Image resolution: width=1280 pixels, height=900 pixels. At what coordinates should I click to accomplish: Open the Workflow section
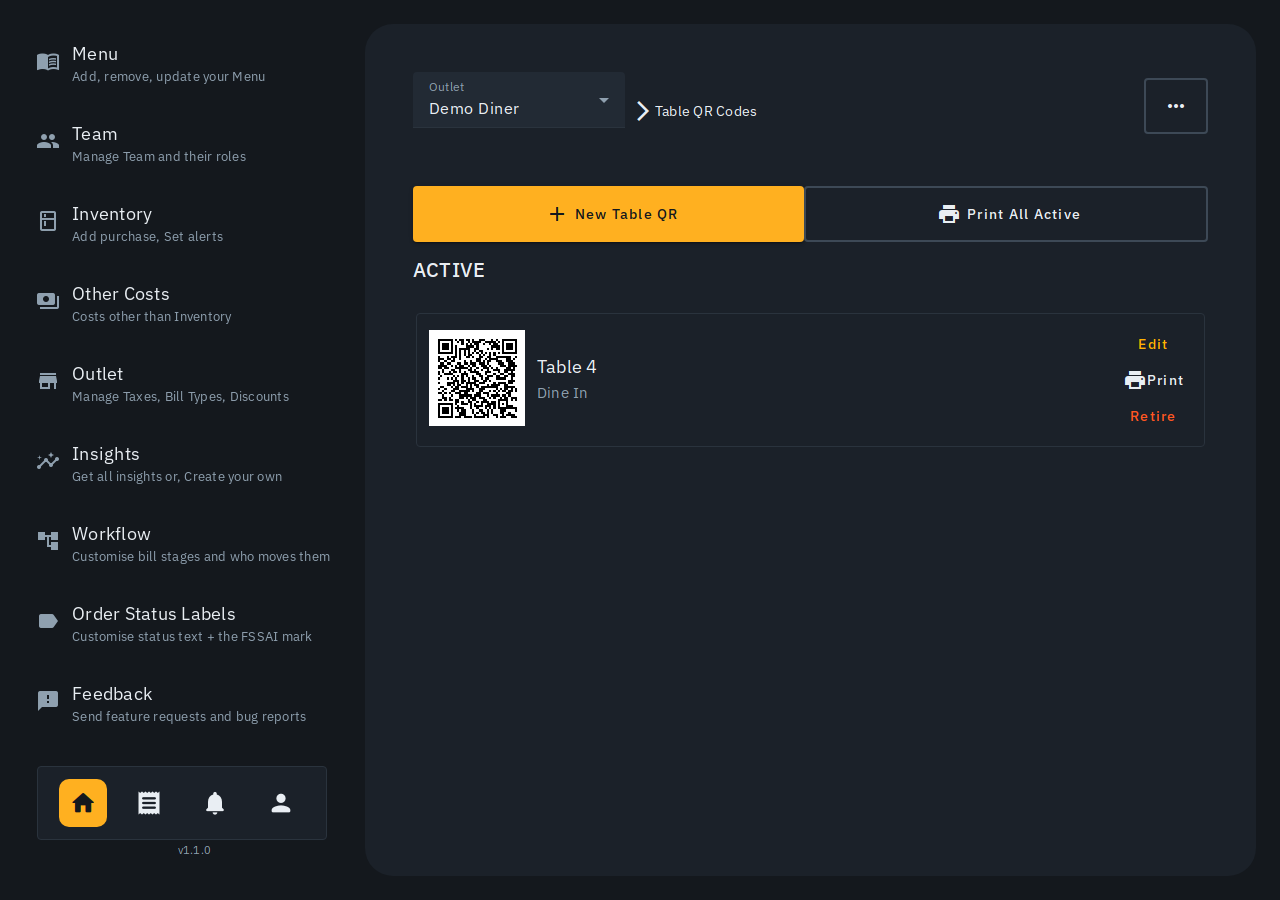point(182,543)
